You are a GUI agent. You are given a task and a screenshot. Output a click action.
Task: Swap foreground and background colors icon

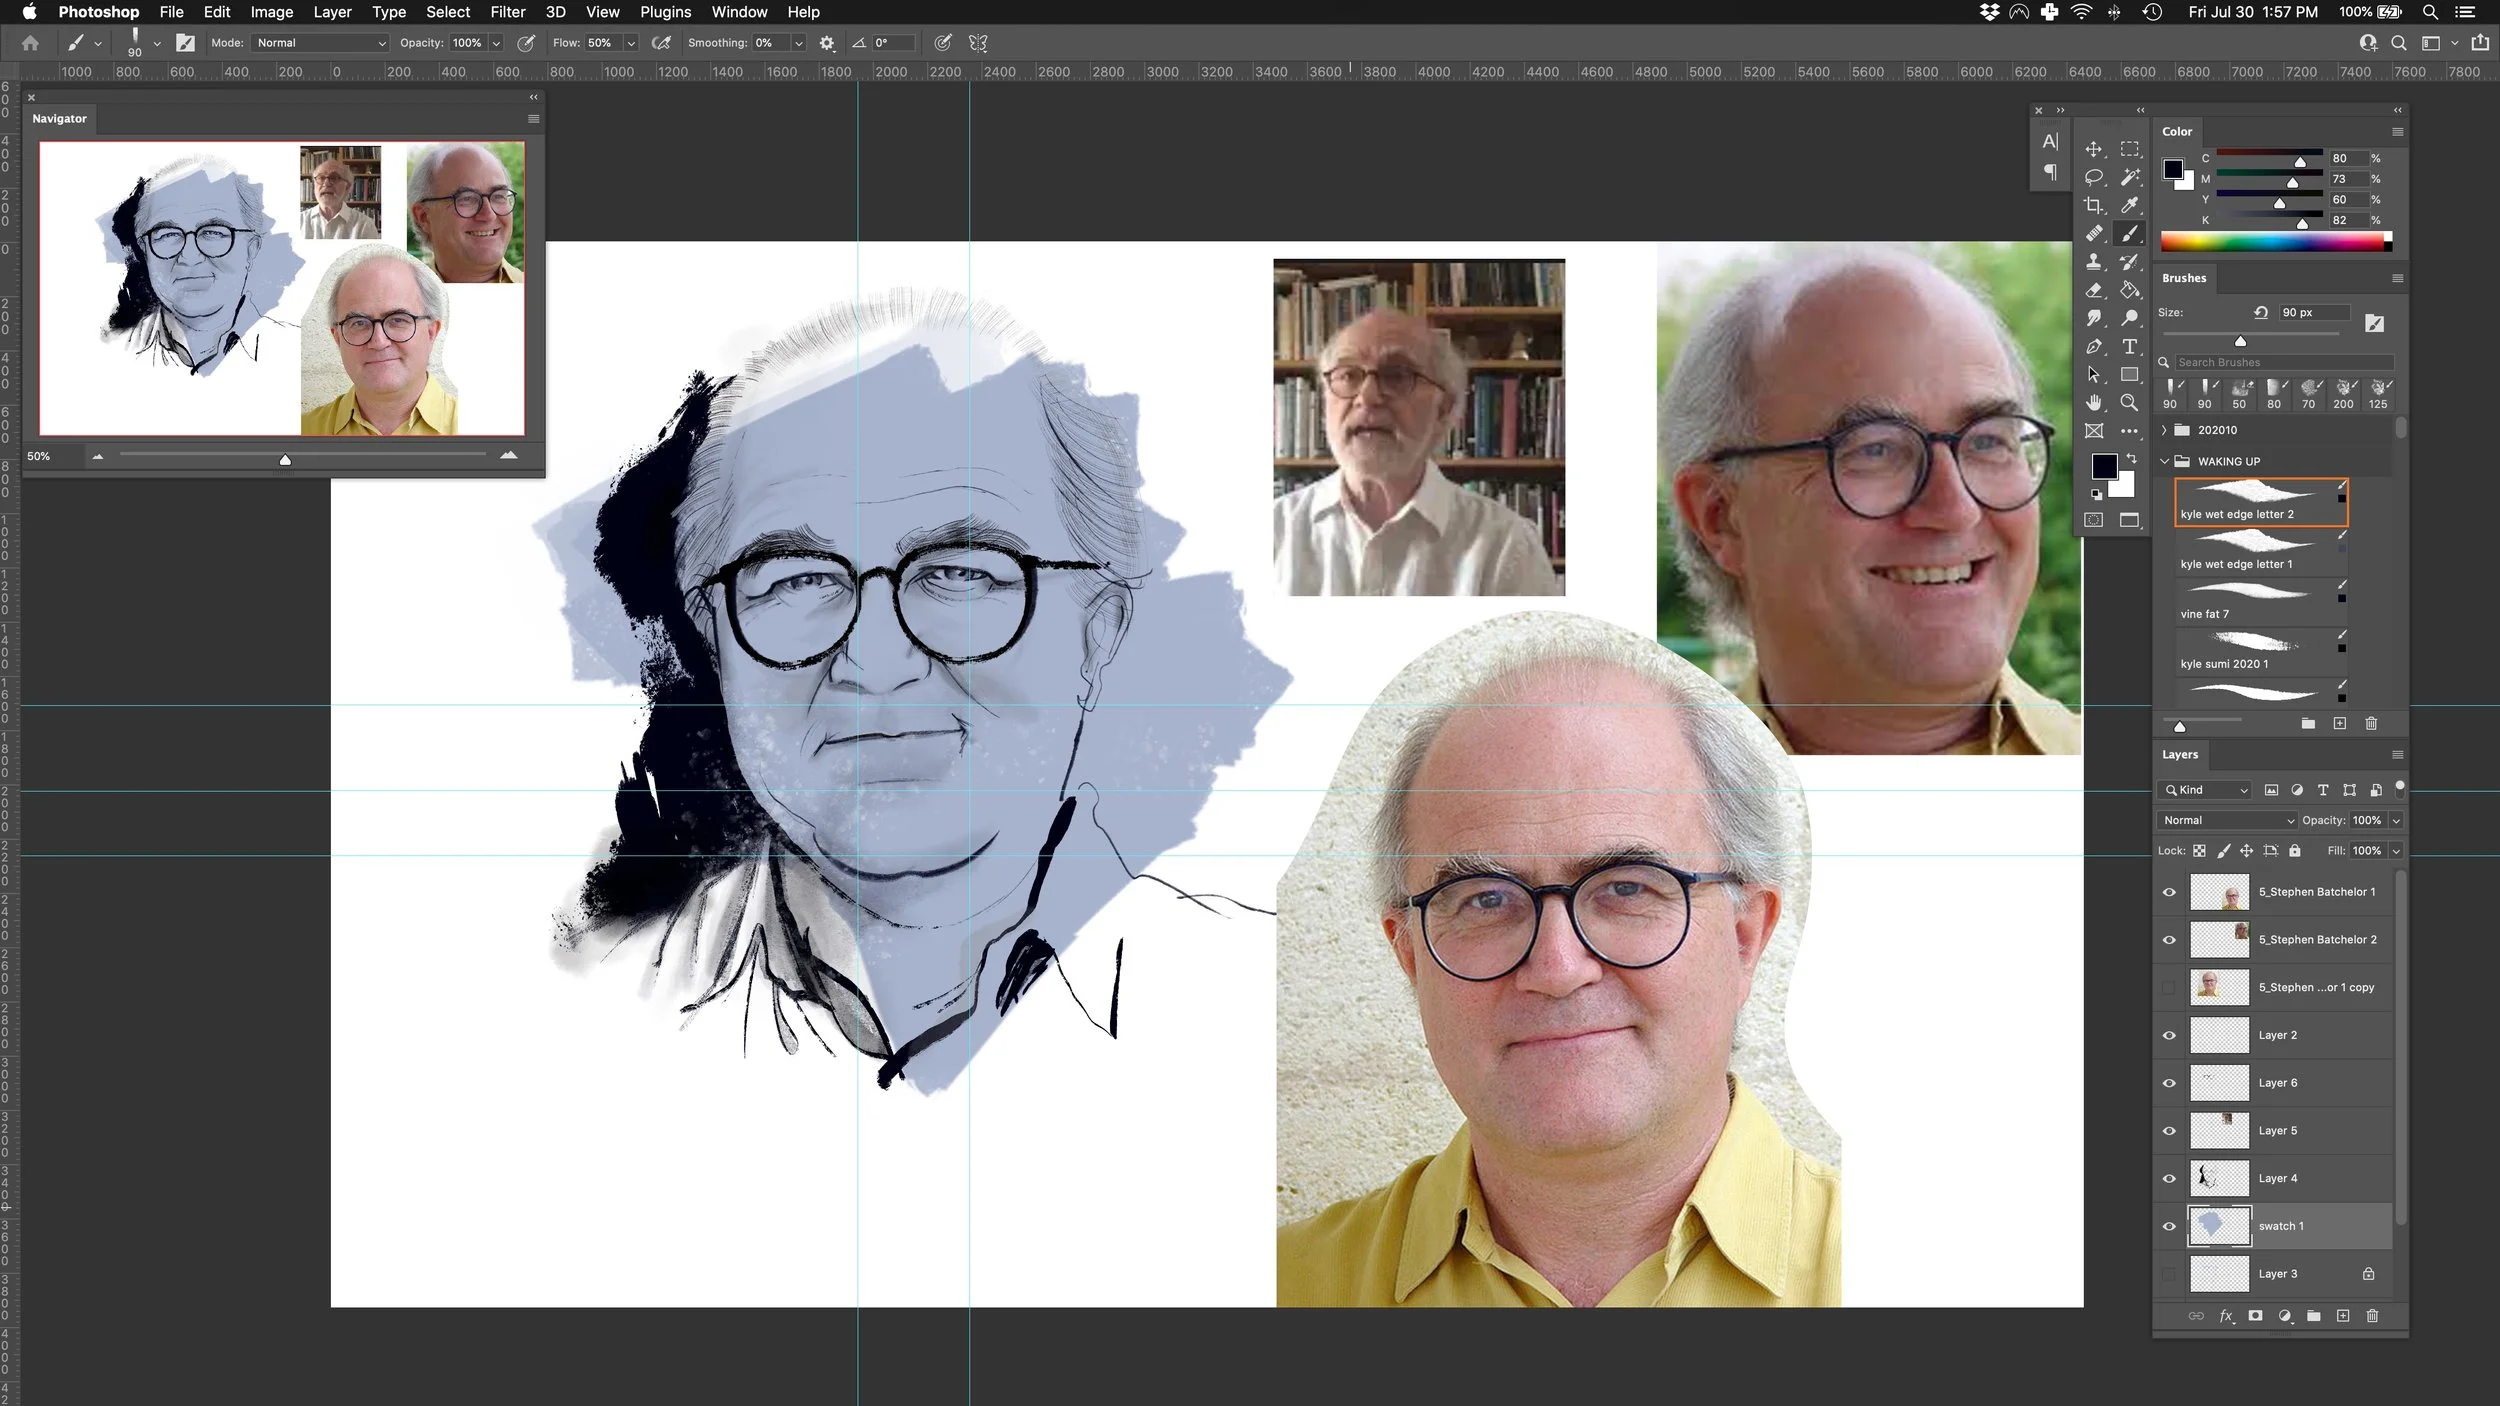pyautogui.click(x=2131, y=458)
